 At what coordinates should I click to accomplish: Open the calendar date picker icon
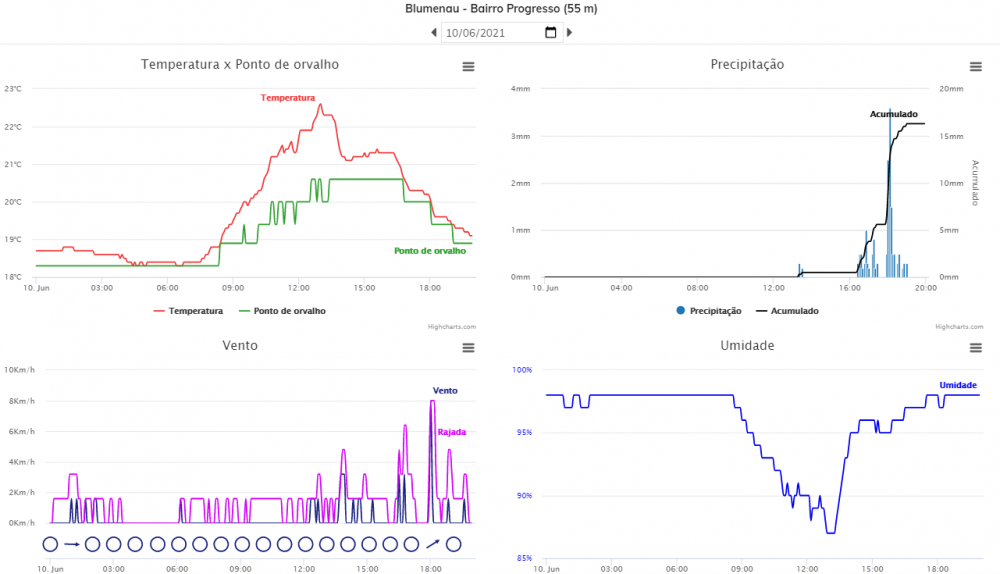pos(551,32)
